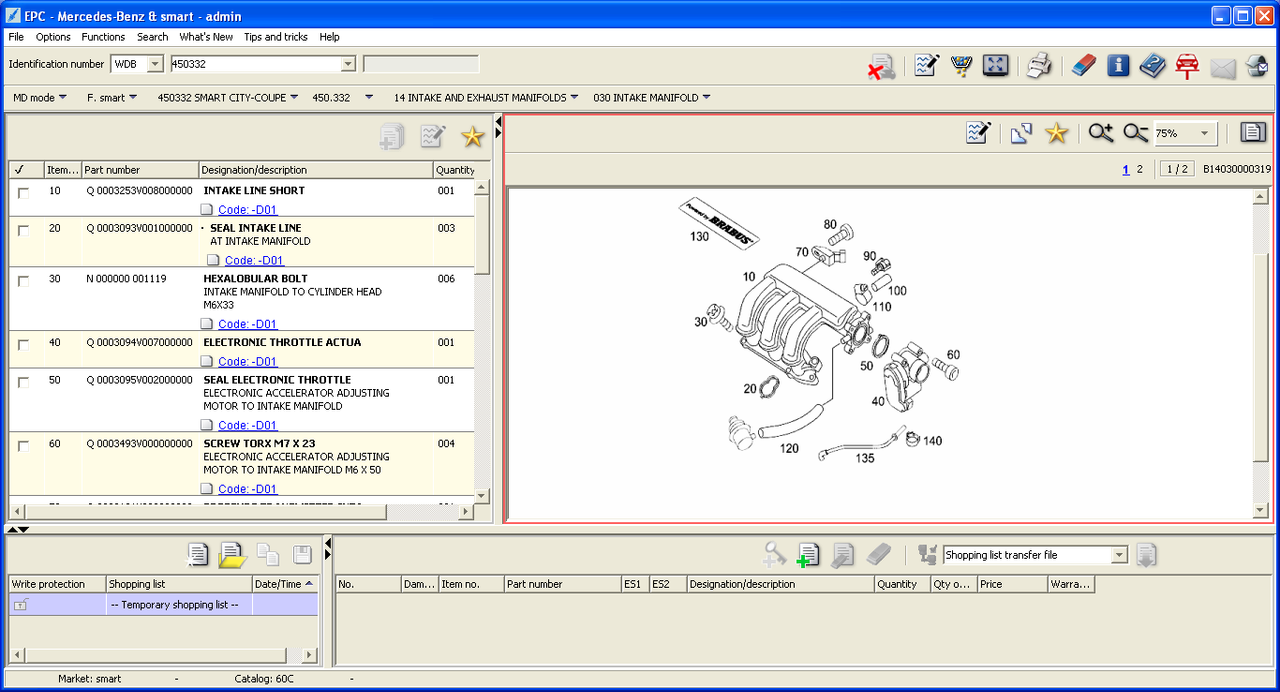Mark picture as favorite with star

1056,133
